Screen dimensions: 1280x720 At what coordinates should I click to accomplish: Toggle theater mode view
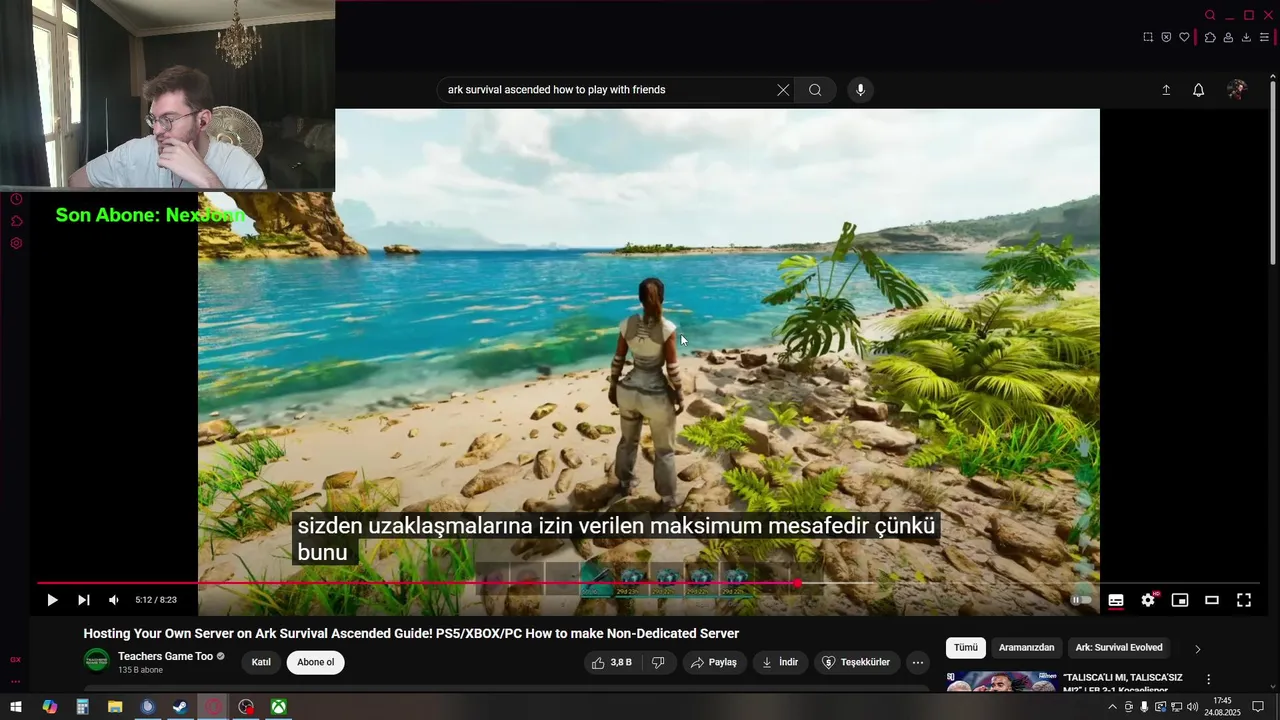pos(1212,600)
